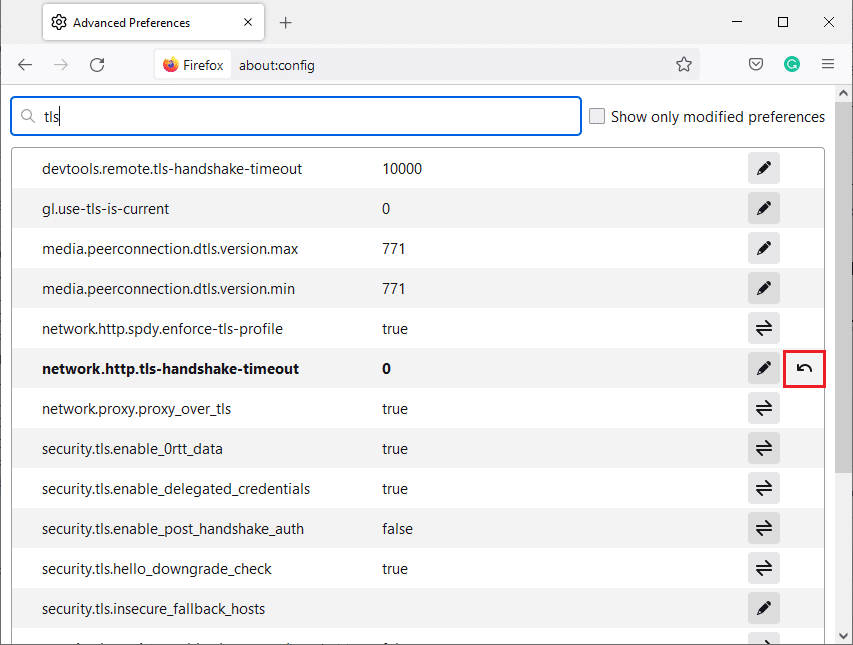Select media.peerconnection.dtls.version.min name
The width and height of the screenshot is (853, 645).
click(169, 289)
